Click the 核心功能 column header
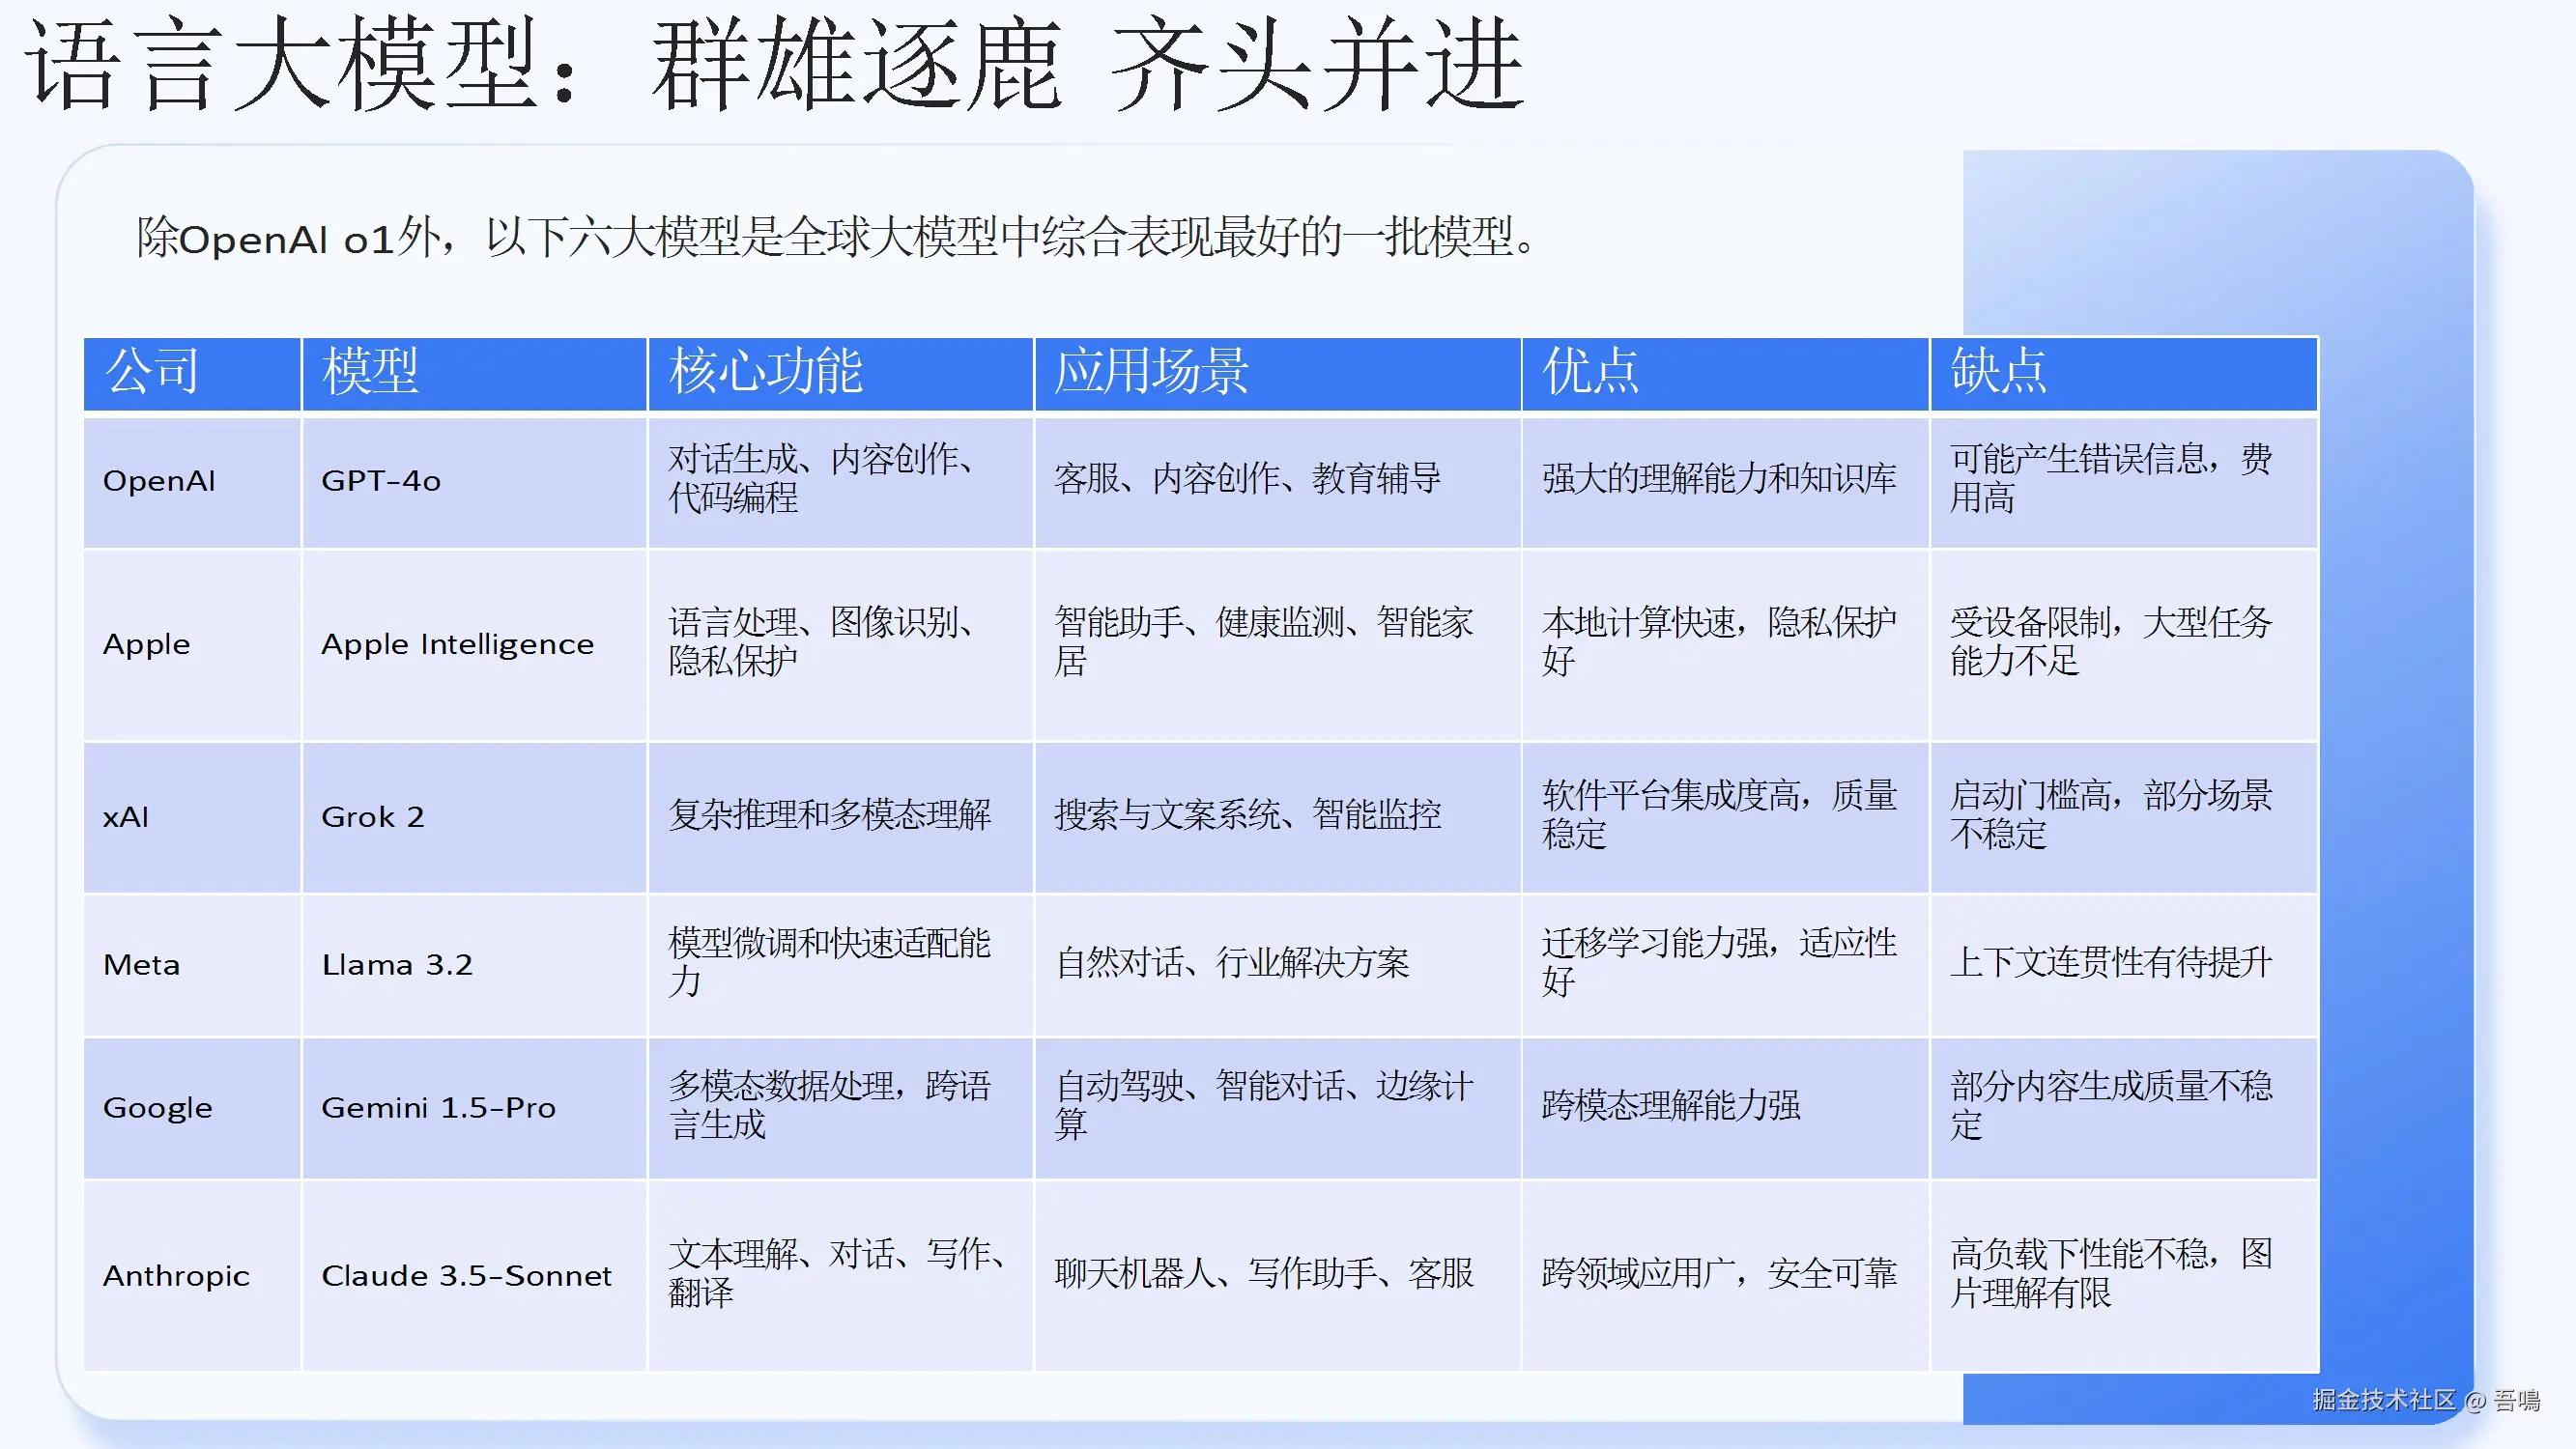The width and height of the screenshot is (2576, 1449). 765,372
